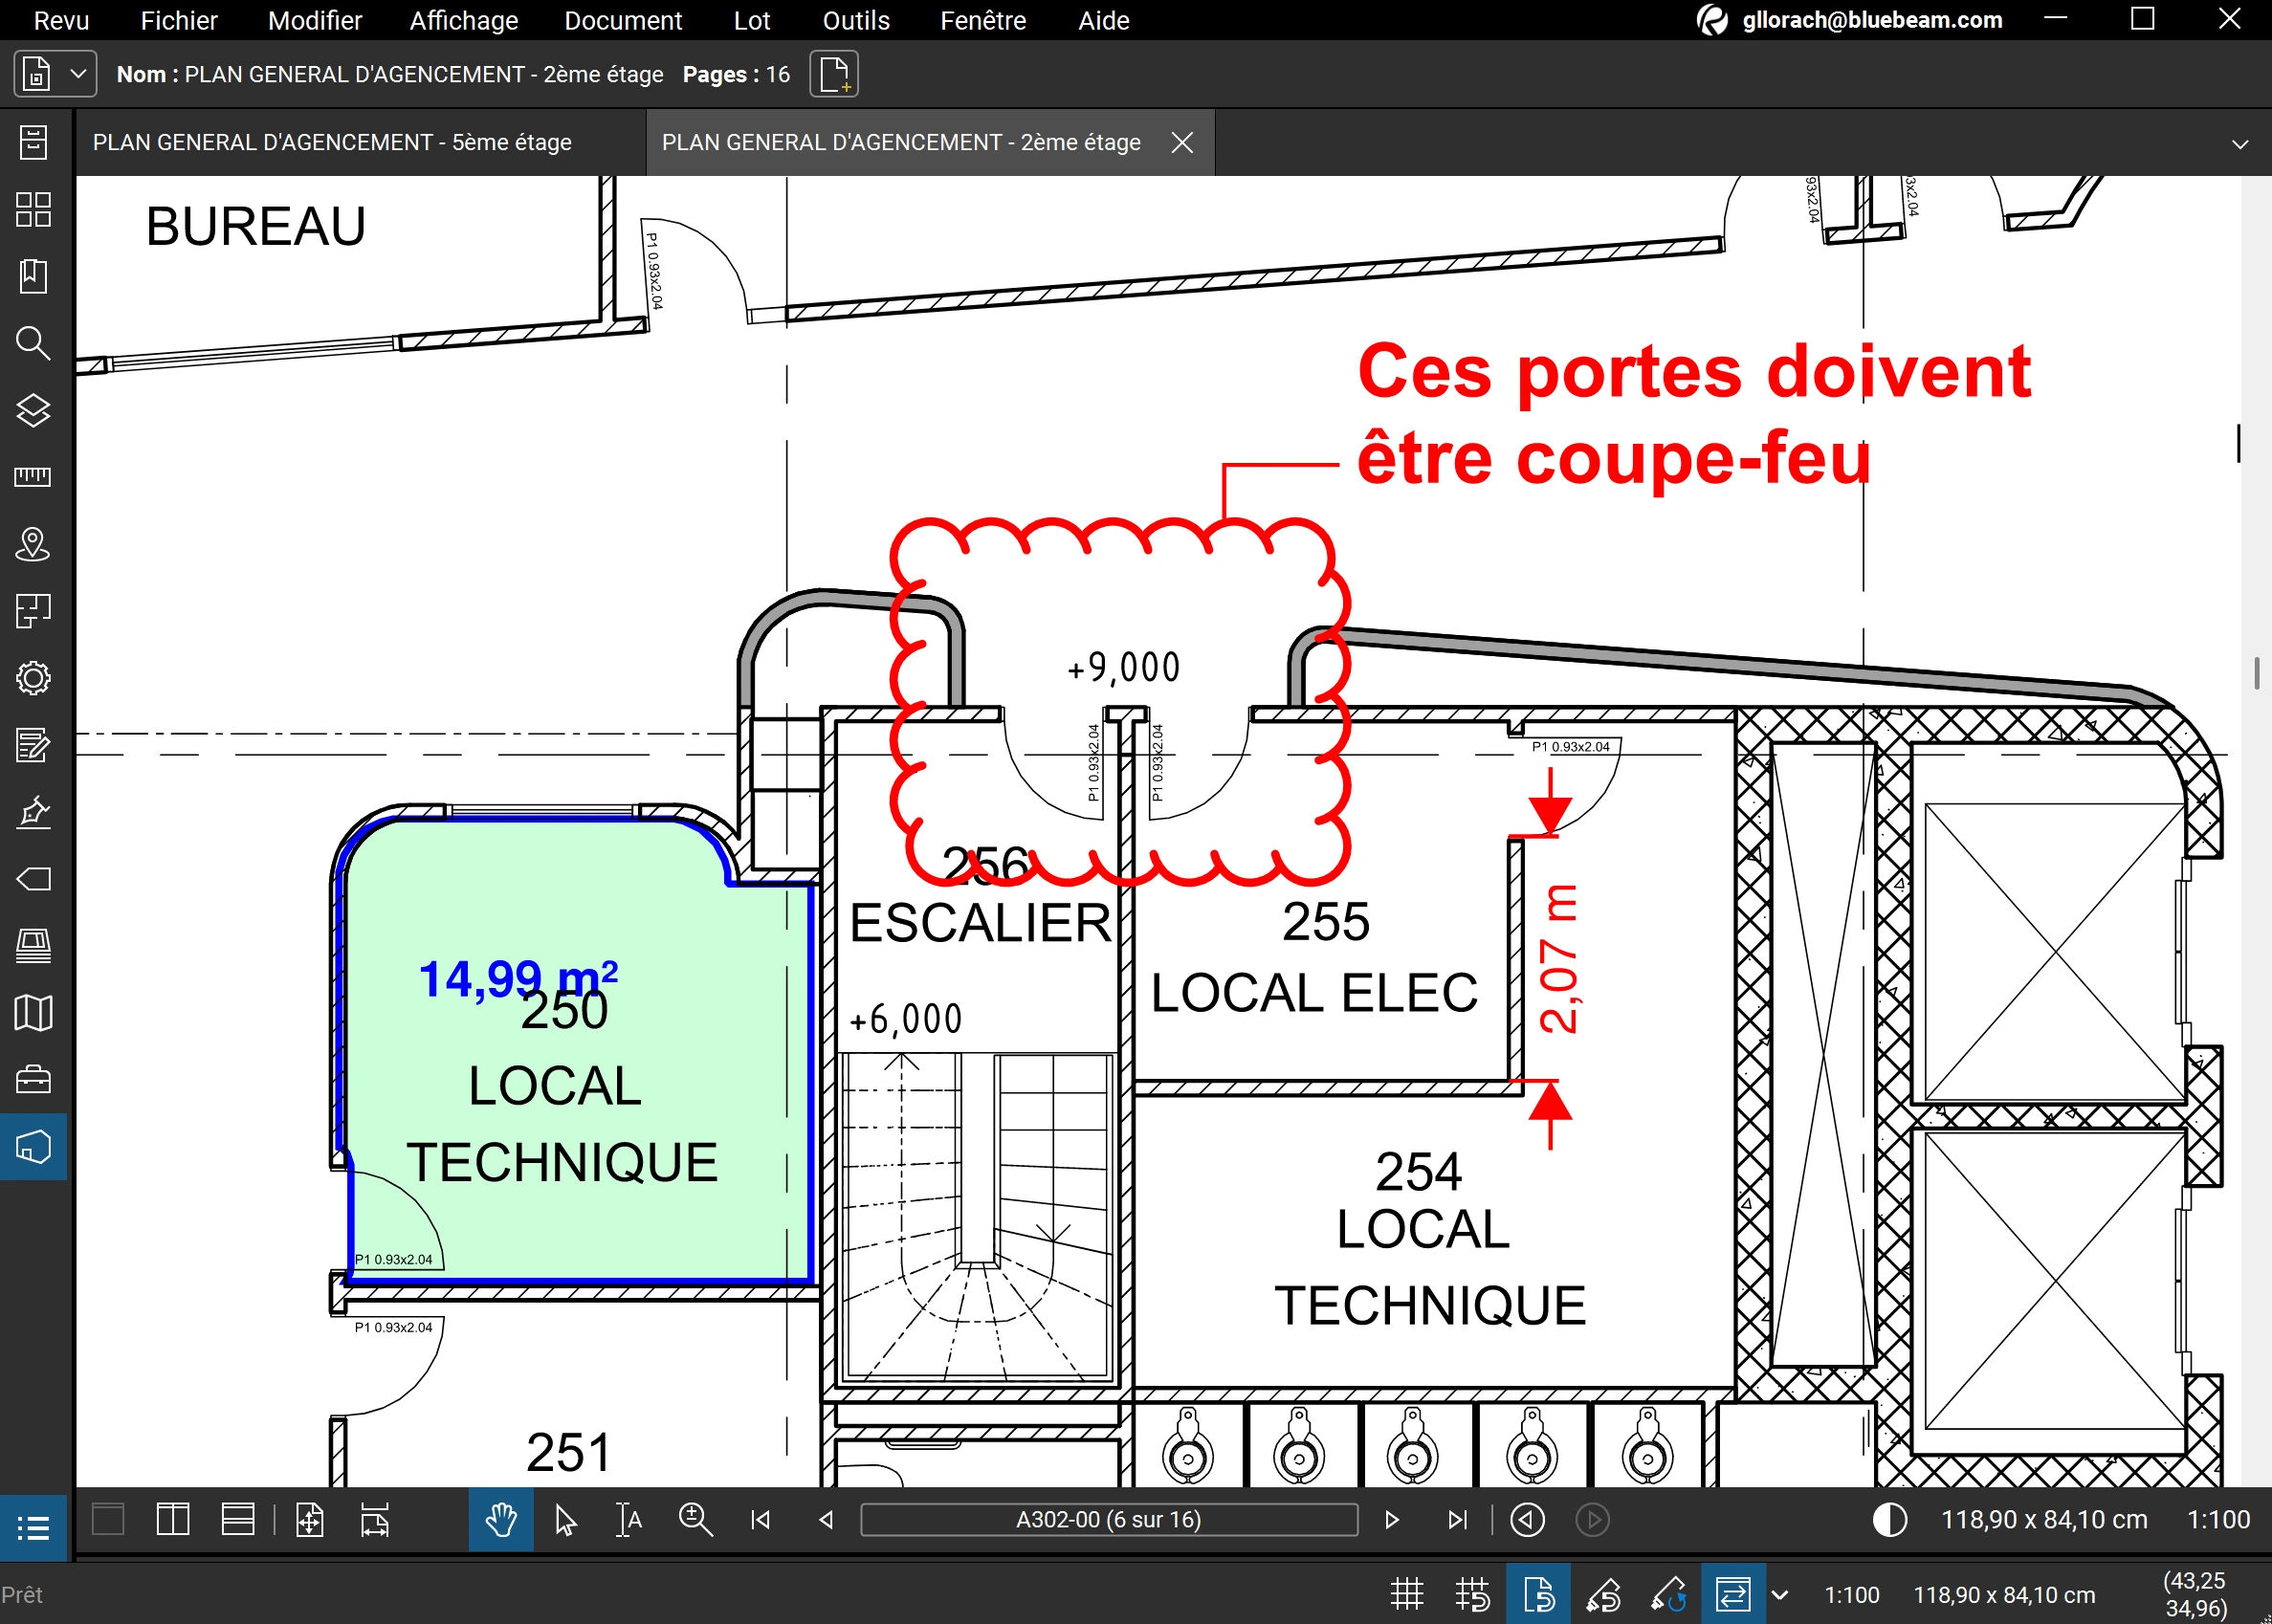Expand the document tabs list chevron
Image resolution: width=2272 pixels, height=1624 pixels.
pyautogui.click(x=2240, y=144)
